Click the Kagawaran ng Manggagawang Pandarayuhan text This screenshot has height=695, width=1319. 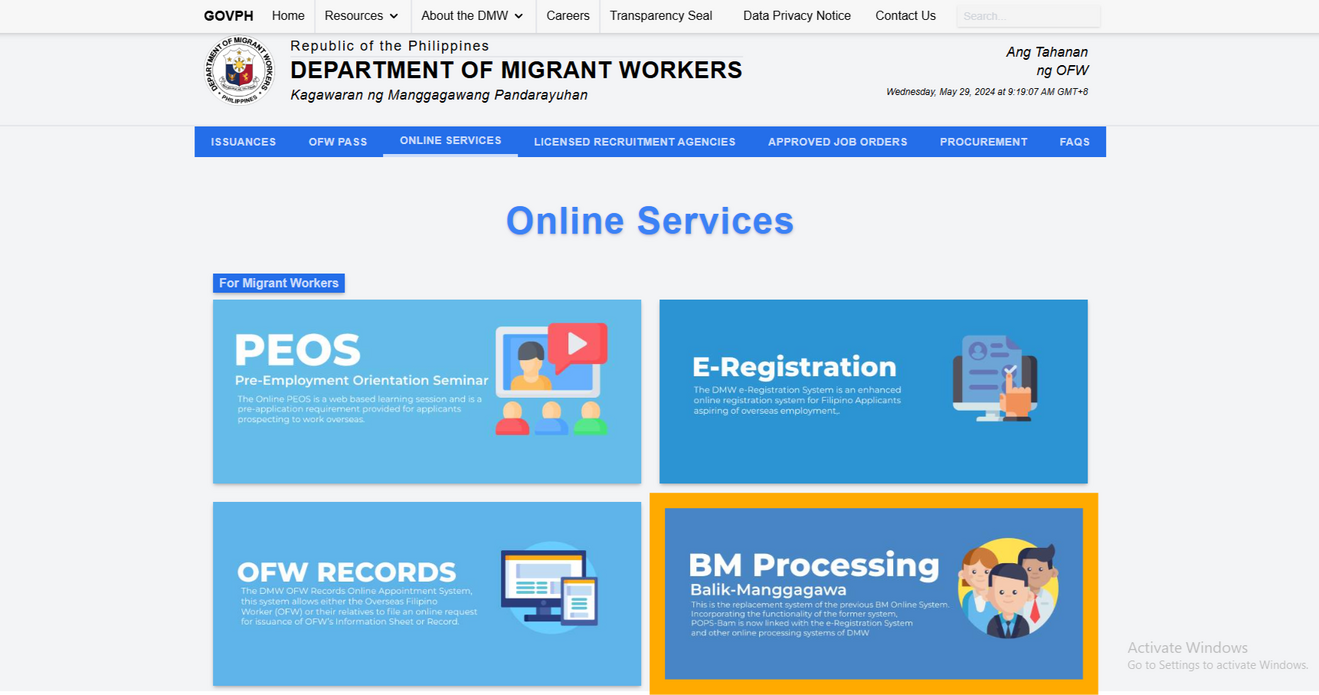pos(439,95)
